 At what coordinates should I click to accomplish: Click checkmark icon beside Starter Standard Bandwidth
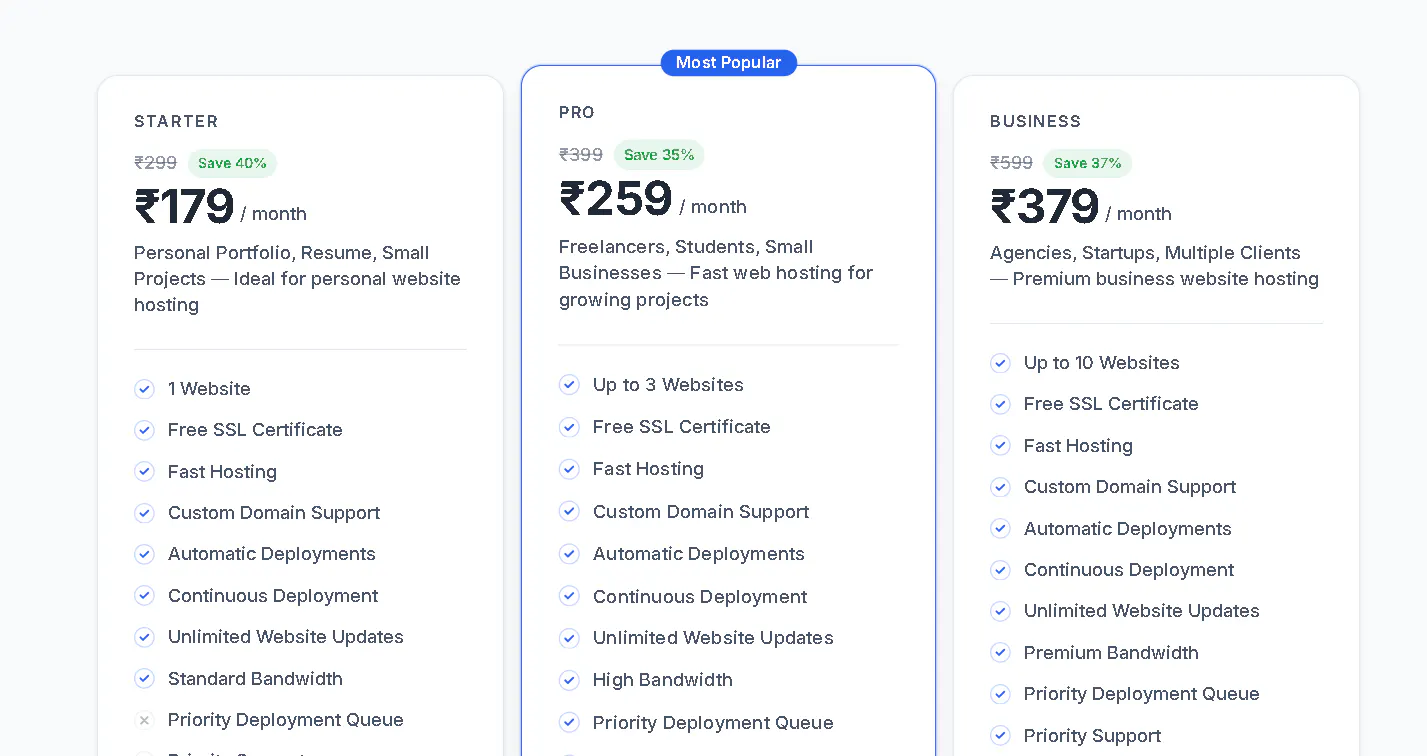click(x=145, y=679)
